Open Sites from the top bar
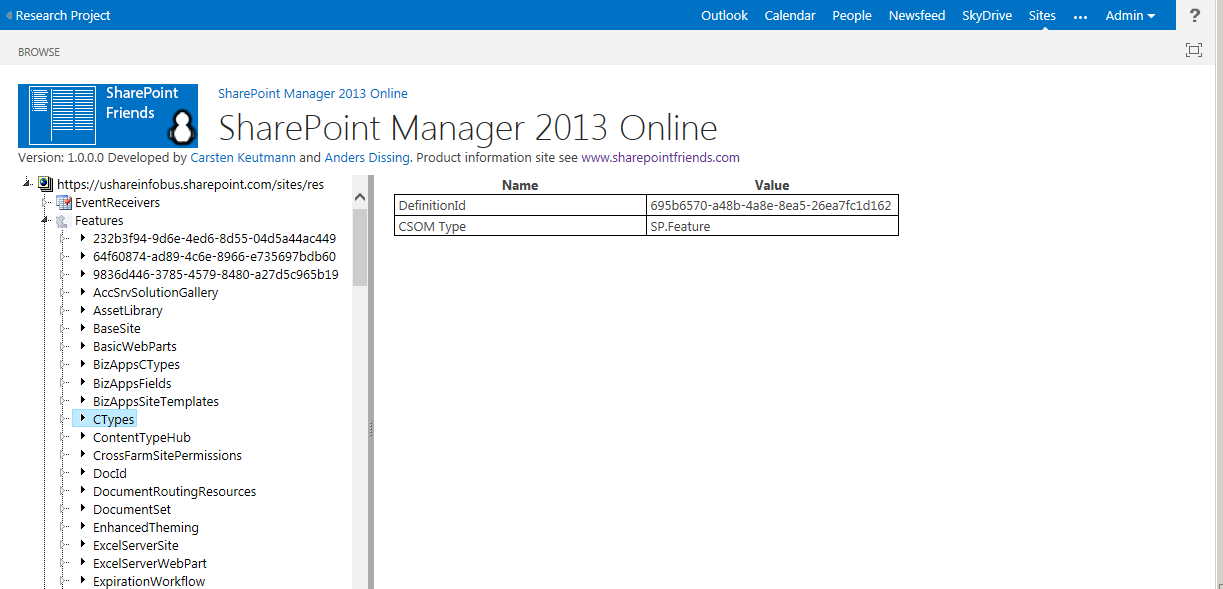This screenshot has width=1223, height=589. click(x=1042, y=16)
